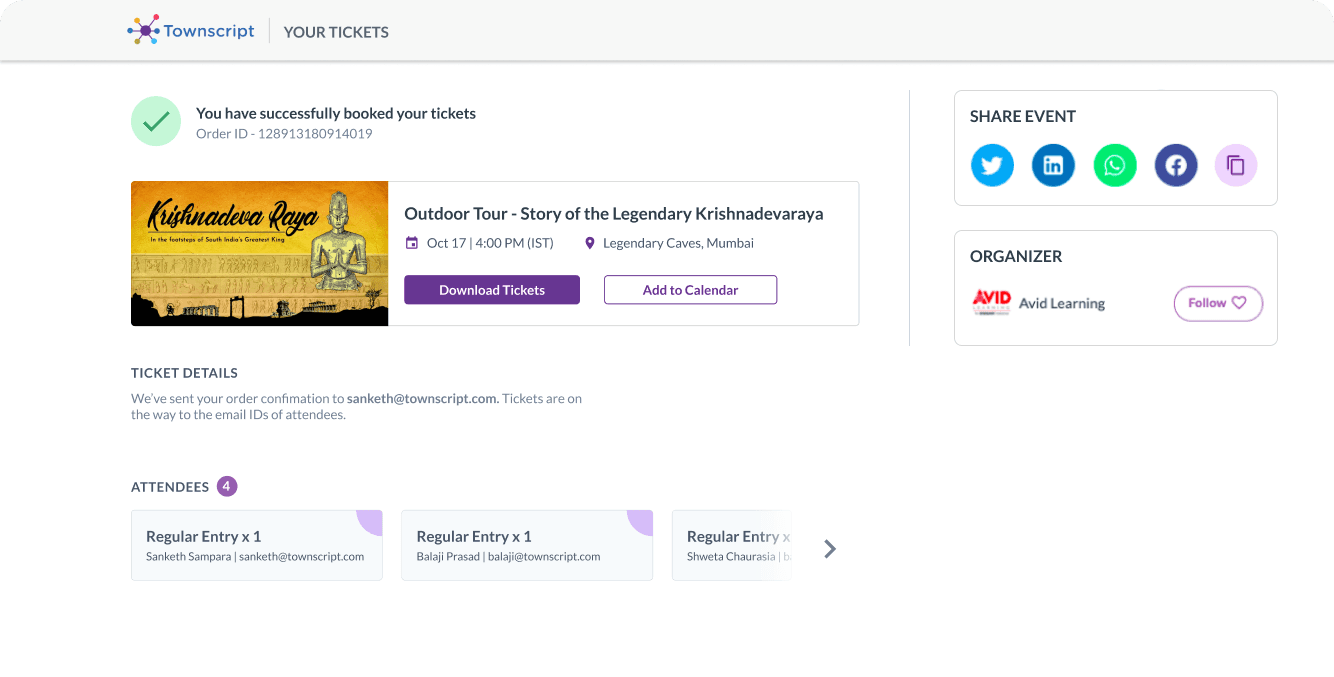The width and height of the screenshot is (1334, 677).
Task: Open the Outdoor Tour event title
Action: tap(613, 213)
